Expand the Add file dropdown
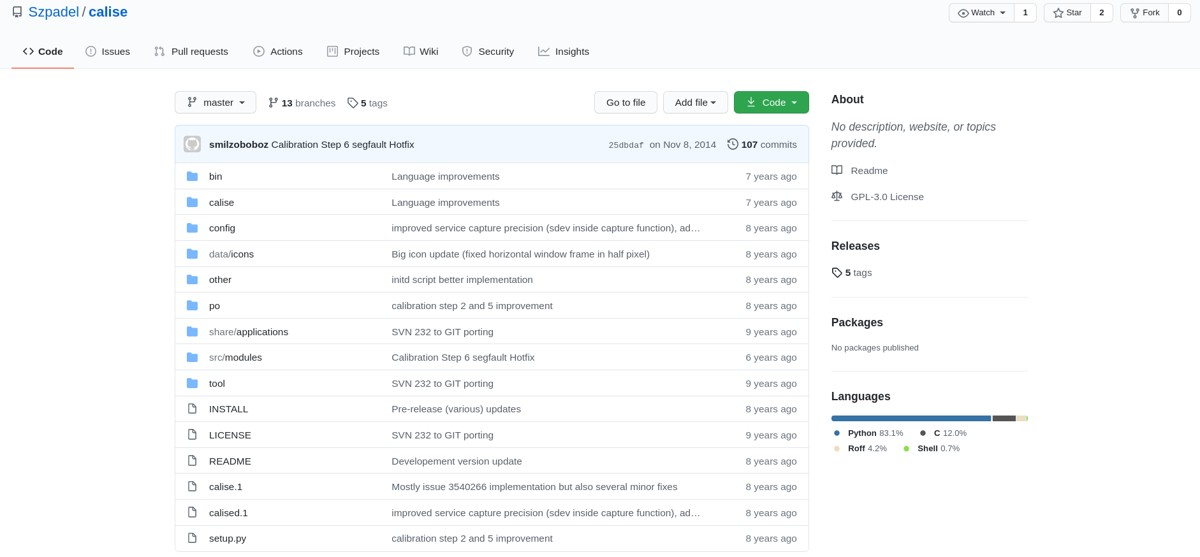 point(695,102)
